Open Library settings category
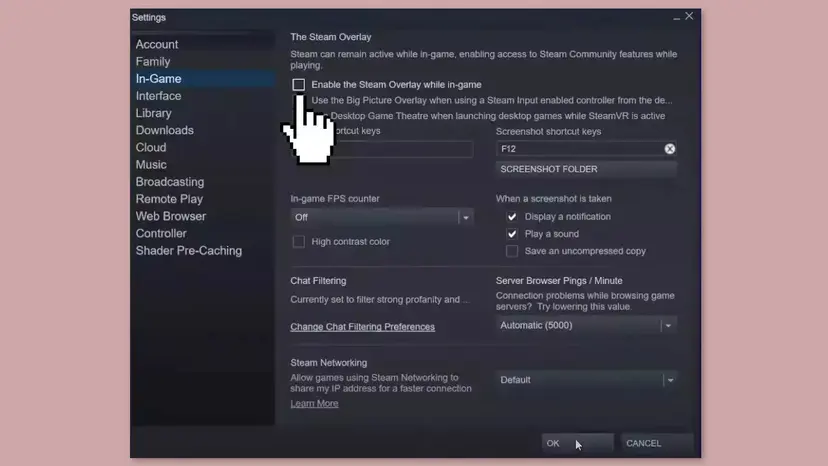Viewport: 828px width, 466px height. [153, 113]
